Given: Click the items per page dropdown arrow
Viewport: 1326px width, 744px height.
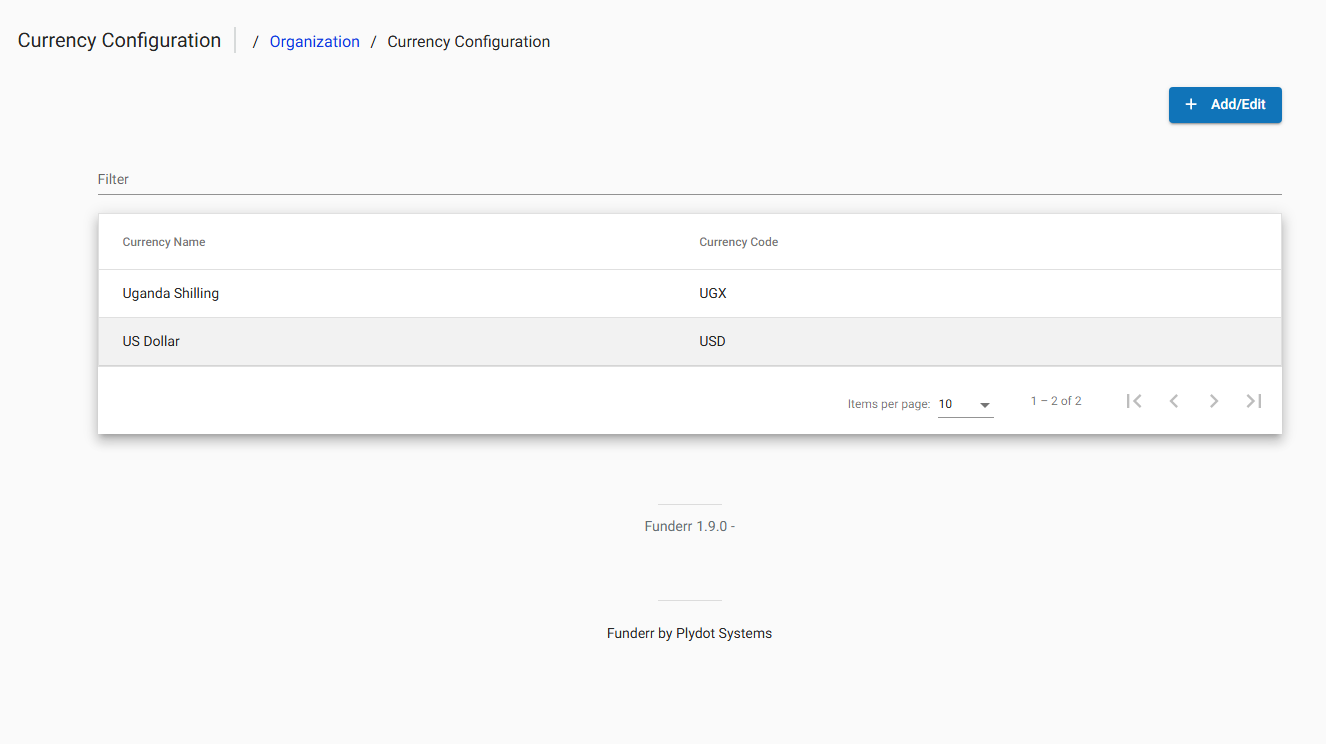Looking at the screenshot, I should coord(984,404).
